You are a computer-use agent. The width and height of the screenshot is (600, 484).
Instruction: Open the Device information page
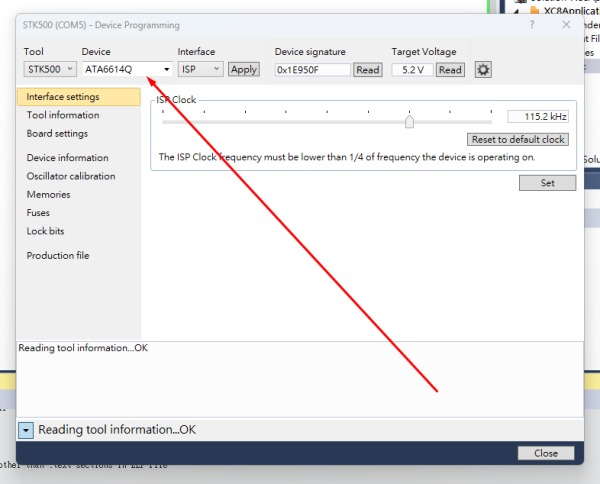(67, 158)
